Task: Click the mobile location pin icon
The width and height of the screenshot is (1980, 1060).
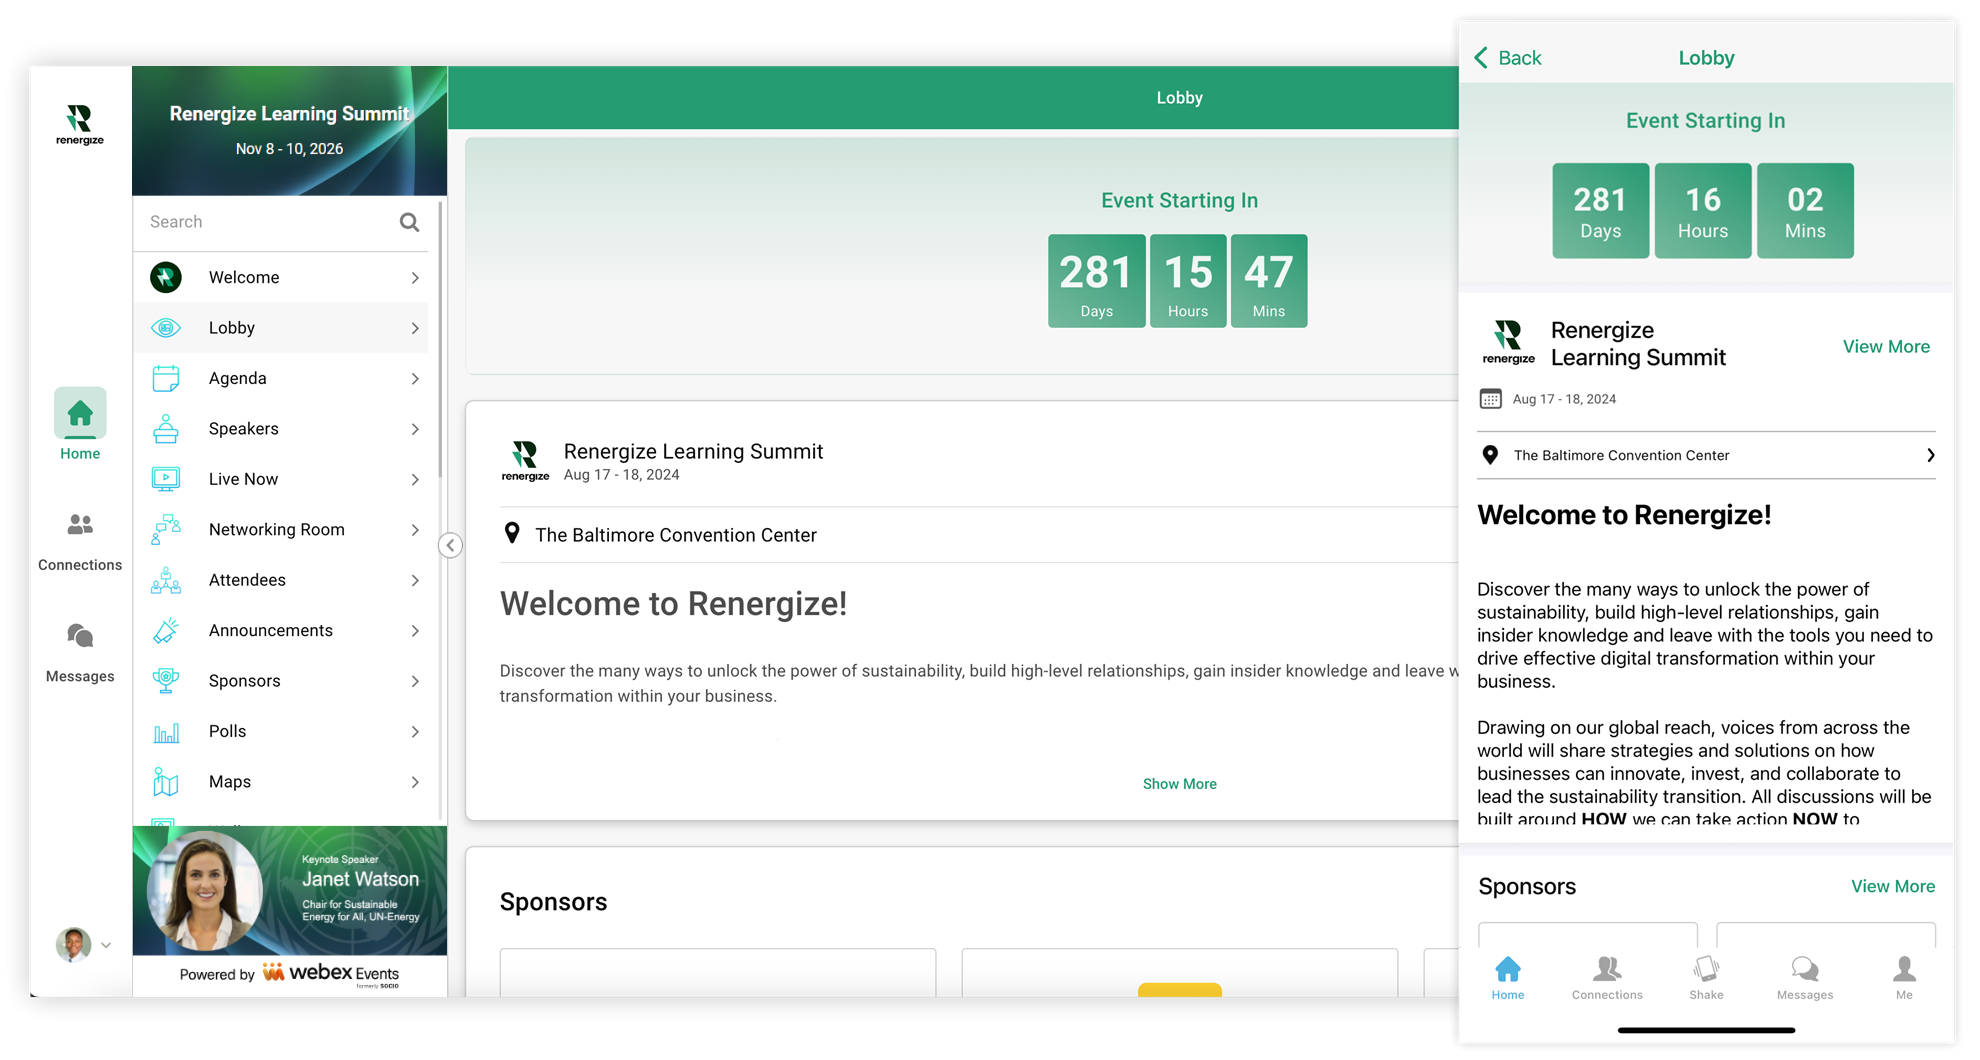Action: click(1490, 455)
